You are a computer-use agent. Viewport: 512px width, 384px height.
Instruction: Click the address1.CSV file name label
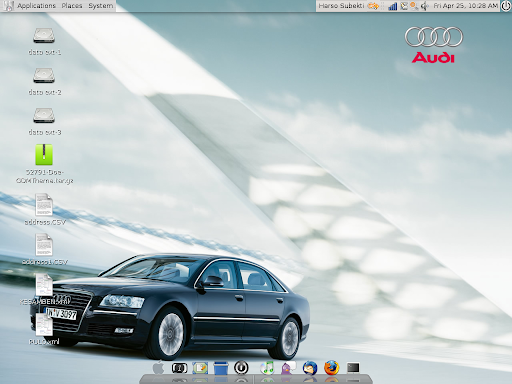click(45, 262)
